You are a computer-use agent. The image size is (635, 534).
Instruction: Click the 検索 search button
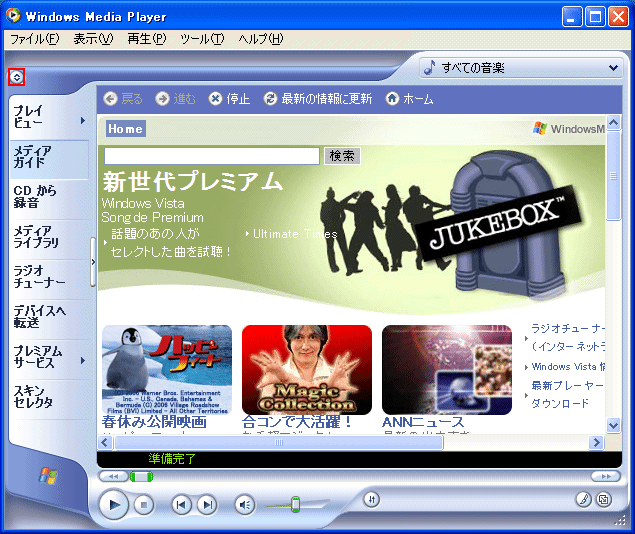342,156
